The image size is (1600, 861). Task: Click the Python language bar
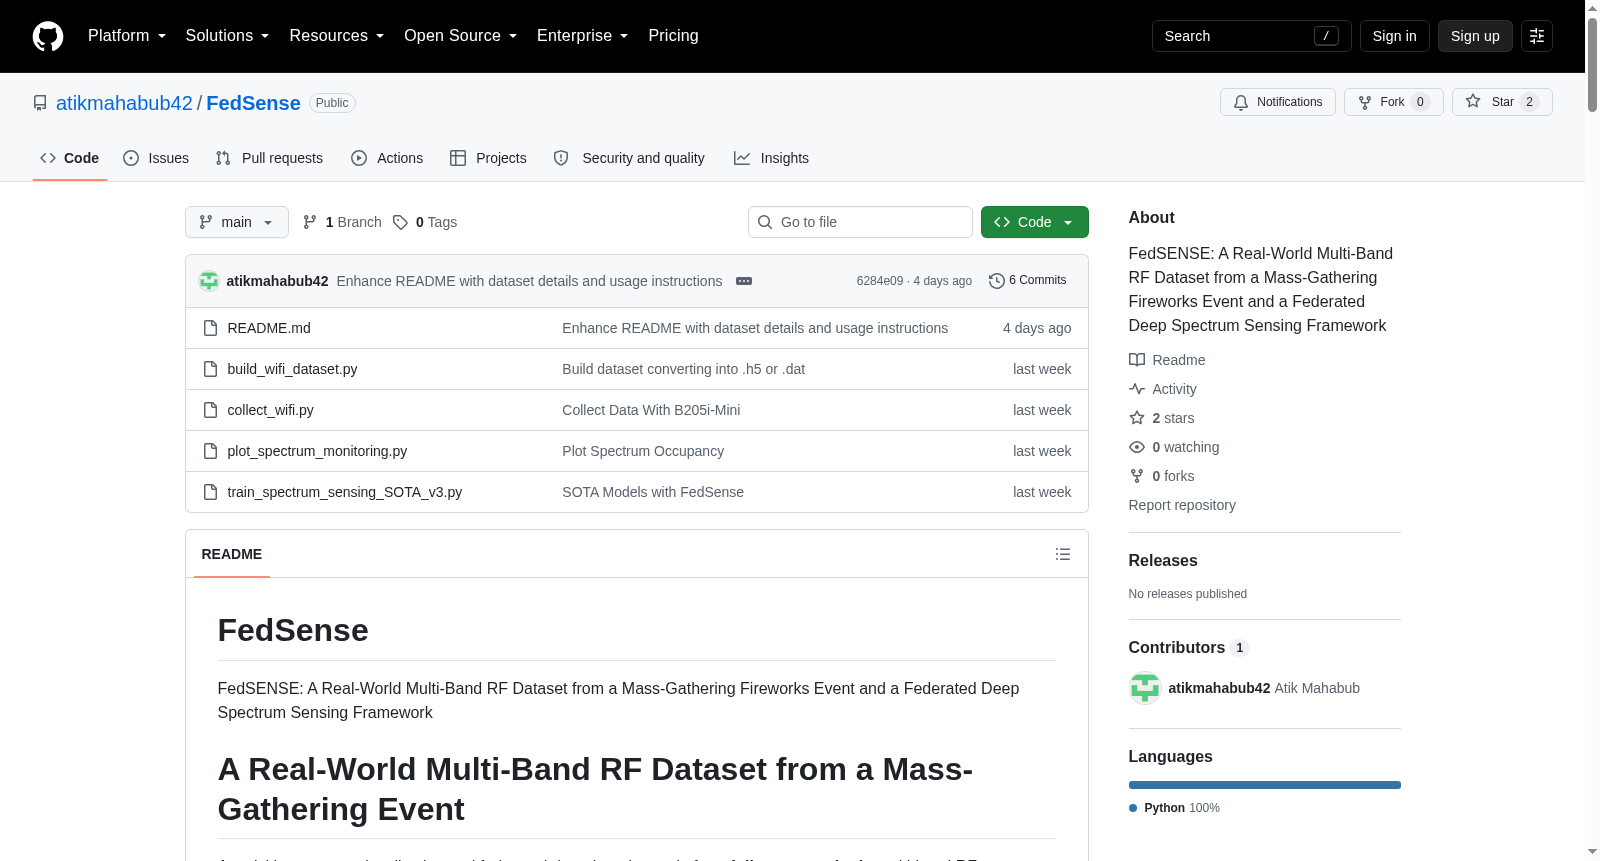[1265, 785]
